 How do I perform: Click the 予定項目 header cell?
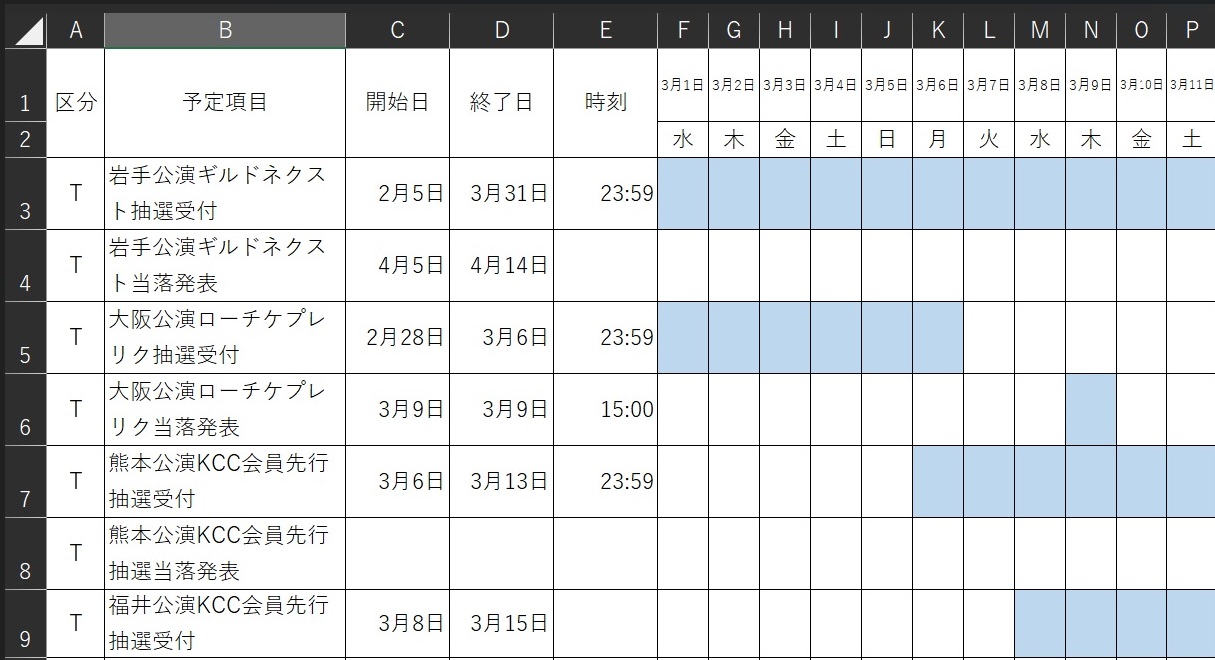tap(225, 103)
